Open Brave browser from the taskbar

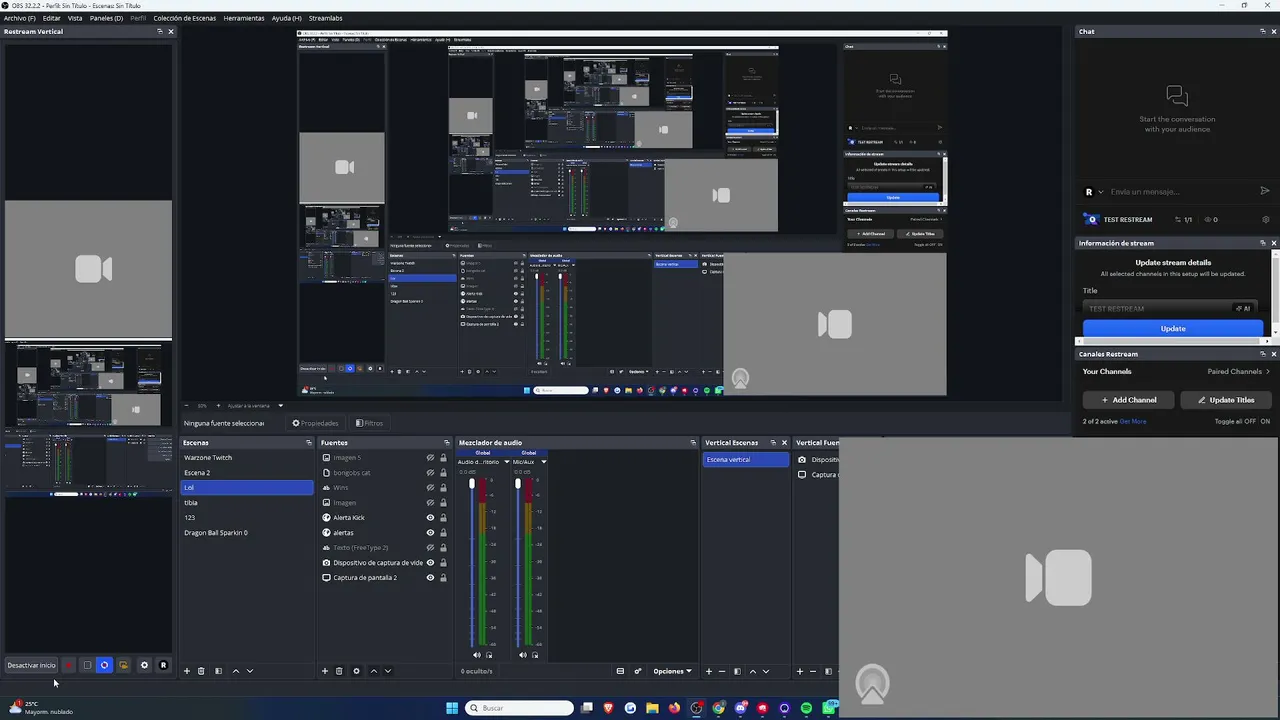[x=608, y=708]
